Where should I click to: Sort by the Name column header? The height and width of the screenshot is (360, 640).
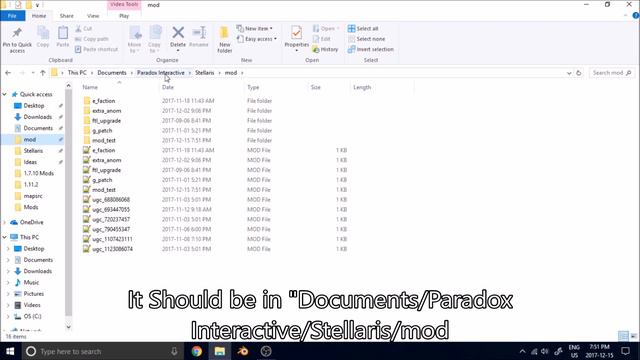point(90,87)
